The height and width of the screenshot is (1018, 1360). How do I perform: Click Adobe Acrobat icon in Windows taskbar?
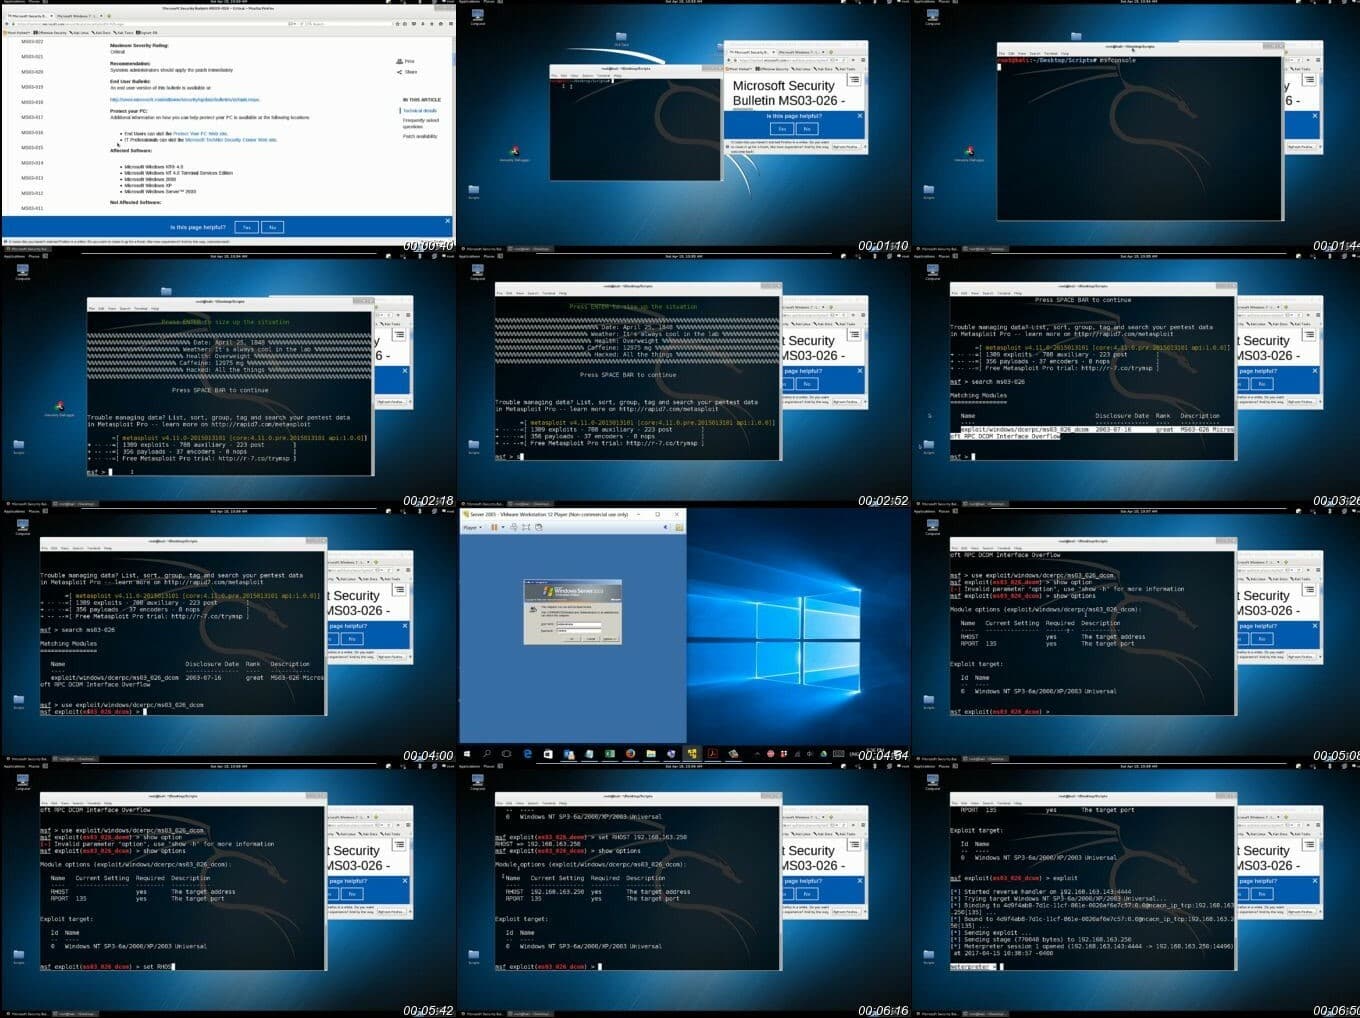[712, 754]
